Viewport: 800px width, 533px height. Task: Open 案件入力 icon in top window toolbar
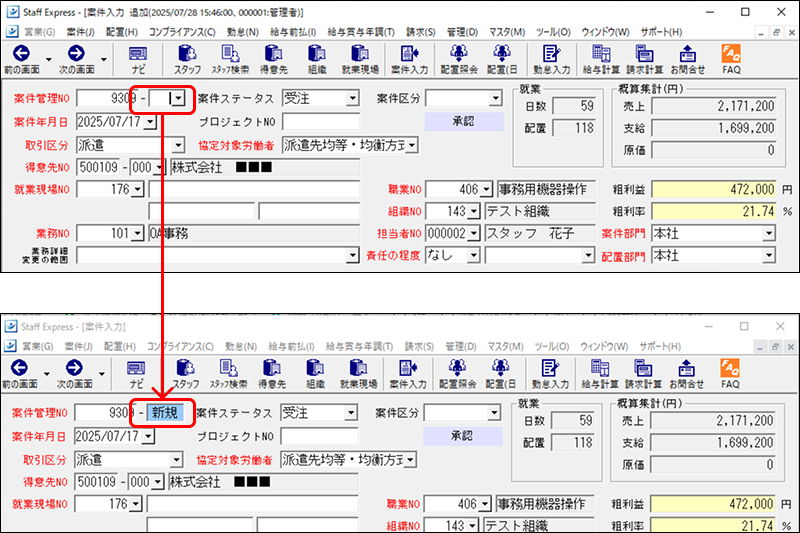click(409, 59)
